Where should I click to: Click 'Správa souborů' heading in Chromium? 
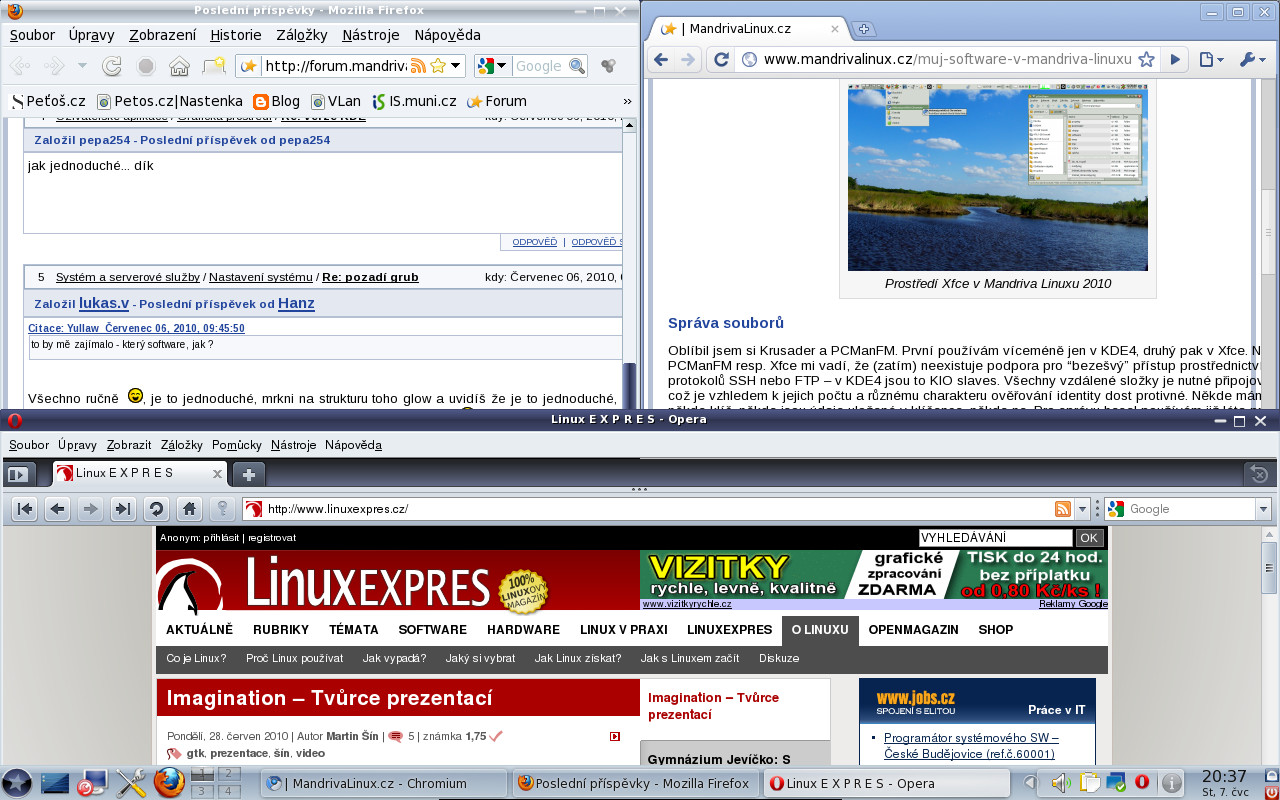pyautogui.click(x=726, y=323)
